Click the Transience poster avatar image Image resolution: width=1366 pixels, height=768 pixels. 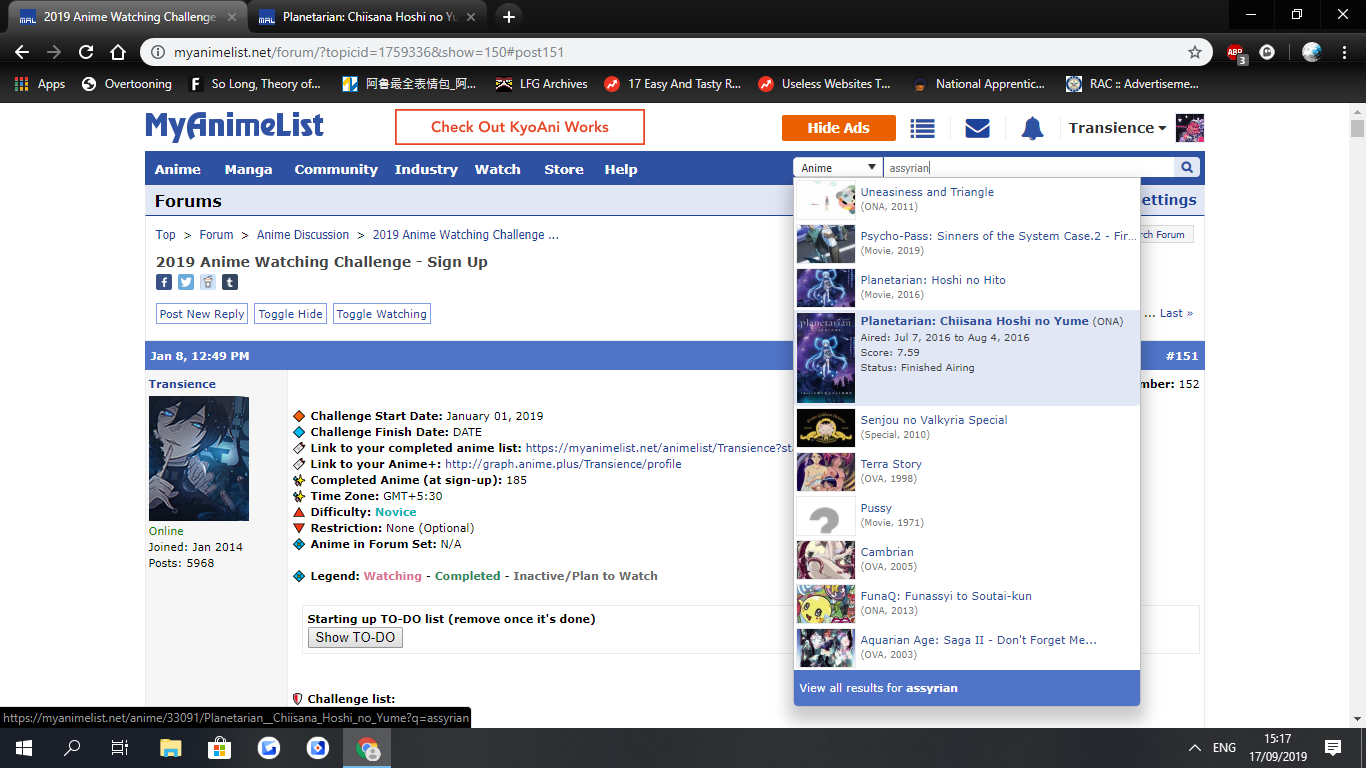point(199,458)
